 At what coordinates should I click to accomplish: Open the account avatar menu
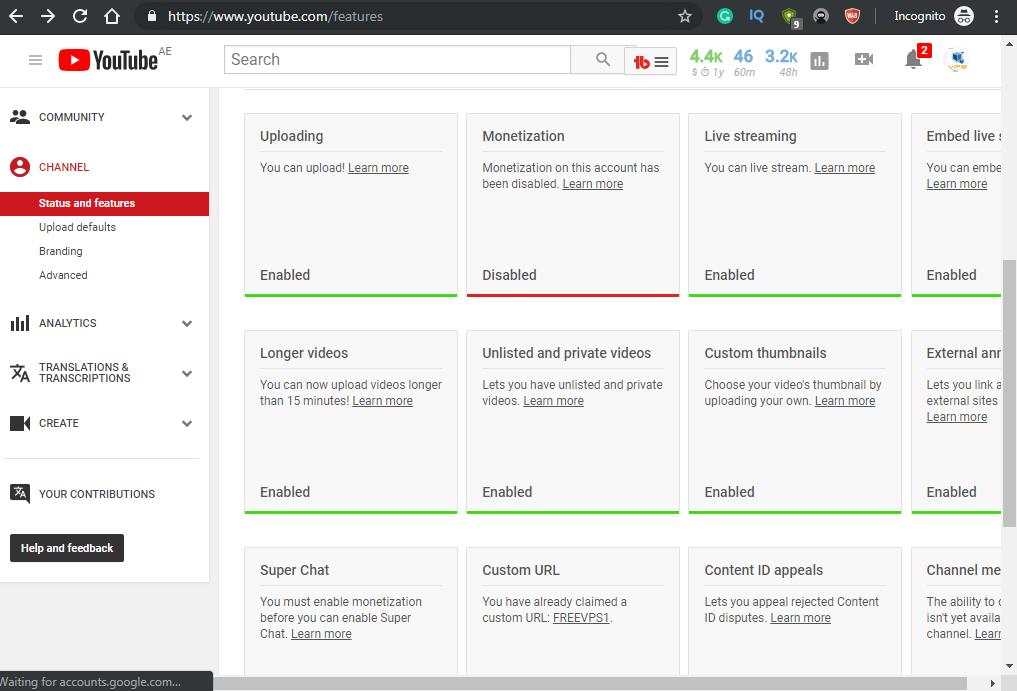957,60
